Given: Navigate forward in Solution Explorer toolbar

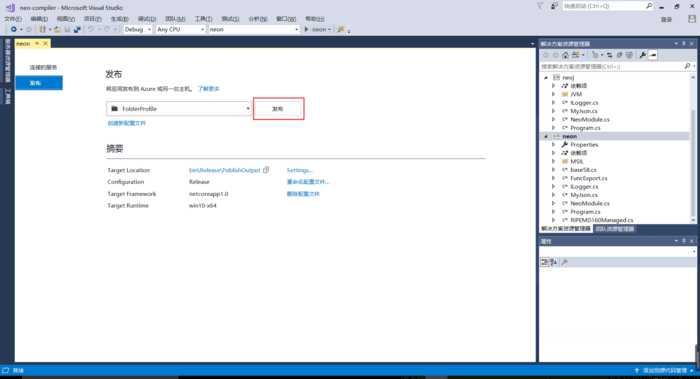Looking at the screenshot, I should [555, 55].
